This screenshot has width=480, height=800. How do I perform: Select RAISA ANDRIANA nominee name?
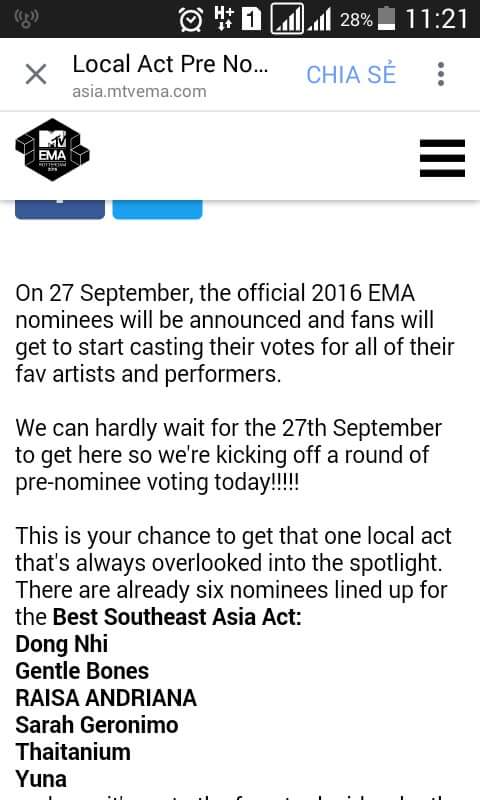pos(106,698)
